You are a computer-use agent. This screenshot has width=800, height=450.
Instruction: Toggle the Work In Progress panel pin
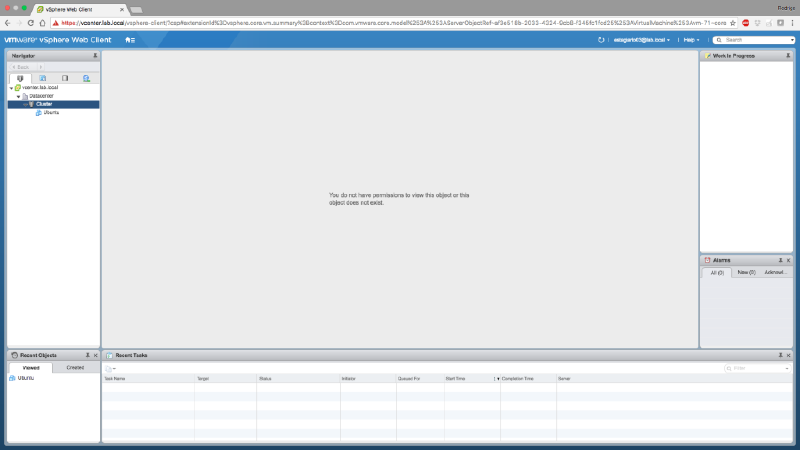(x=788, y=56)
